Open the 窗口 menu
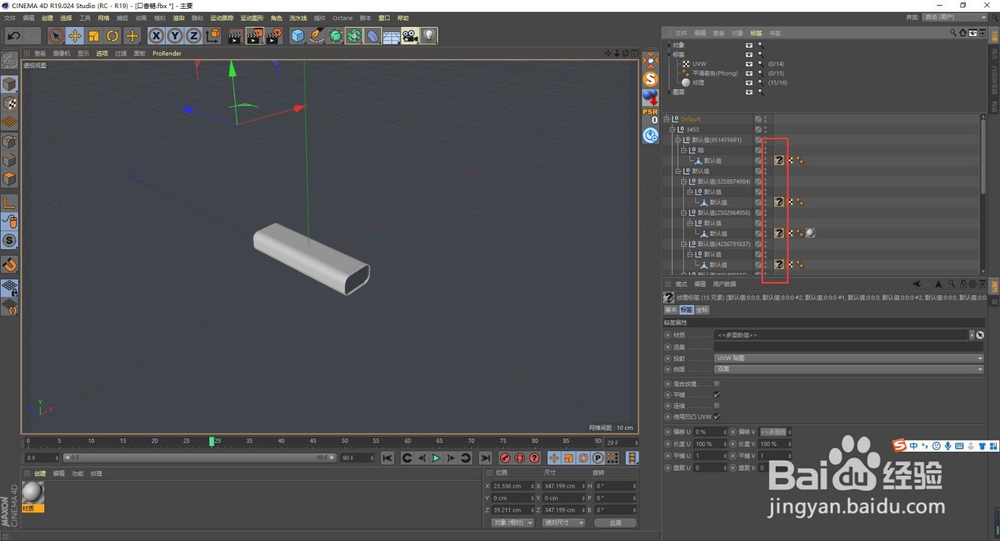Image resolution: width=1000 pixels, height=541 pixels. (384, 18)
